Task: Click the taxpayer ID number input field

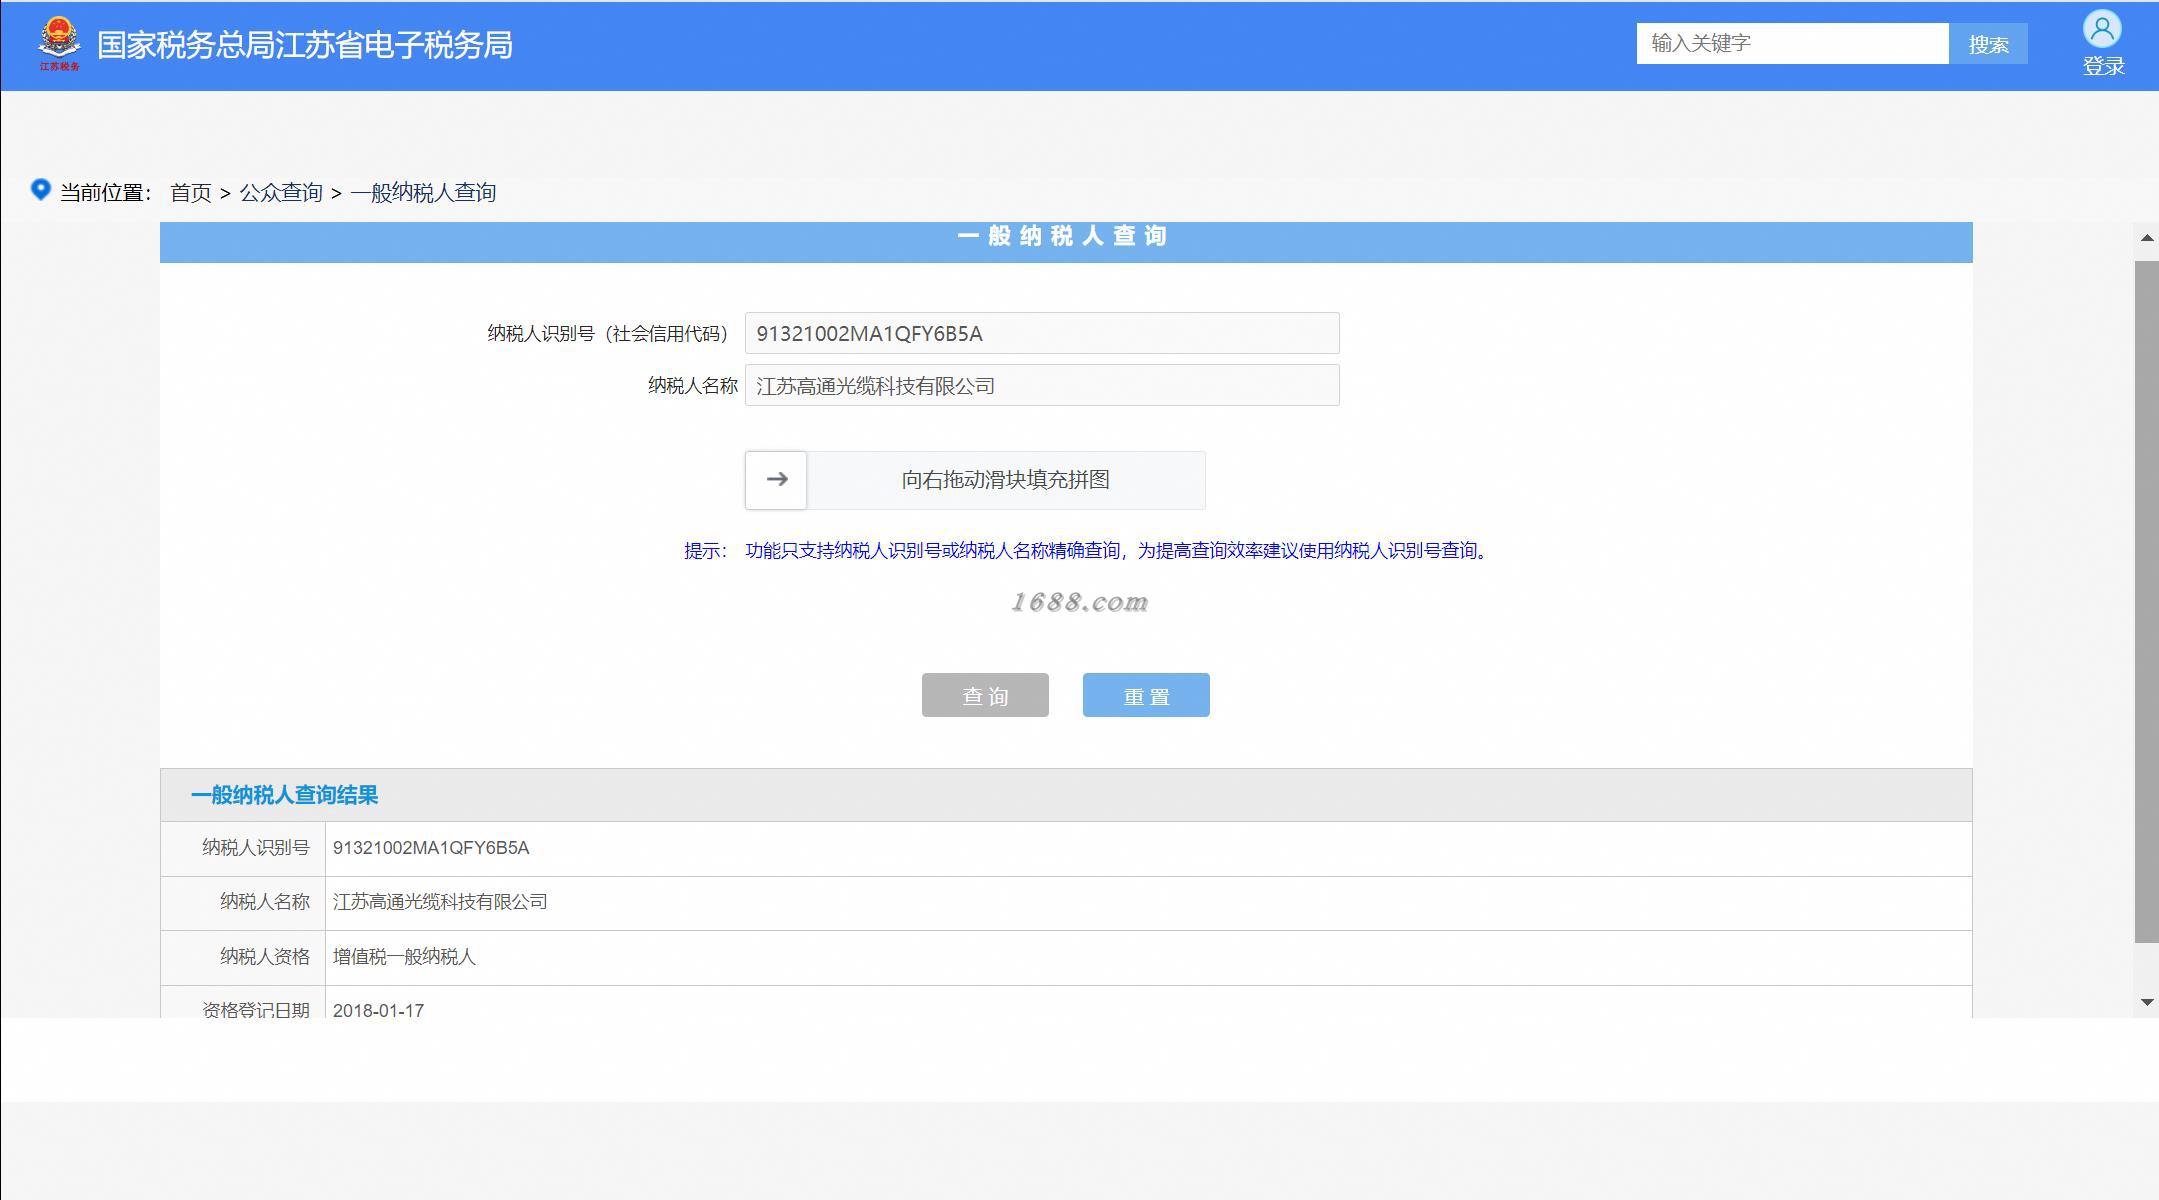Action: [x=1042, y=333]
